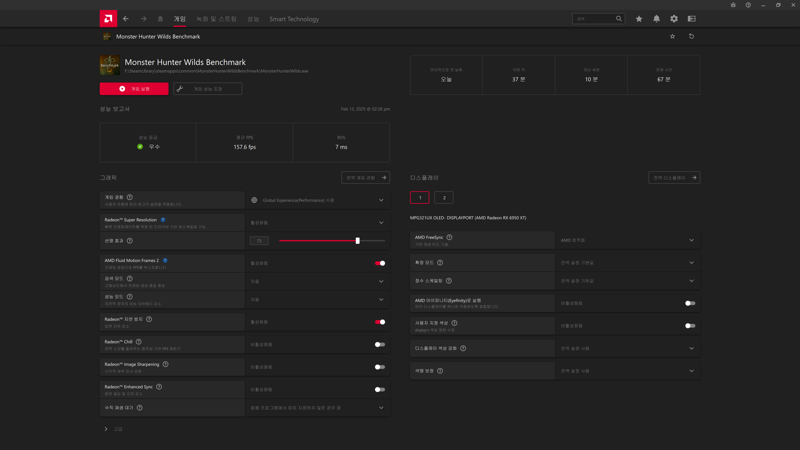Select display 1 tab
This screenshot has height=450, width=800.
420,197
